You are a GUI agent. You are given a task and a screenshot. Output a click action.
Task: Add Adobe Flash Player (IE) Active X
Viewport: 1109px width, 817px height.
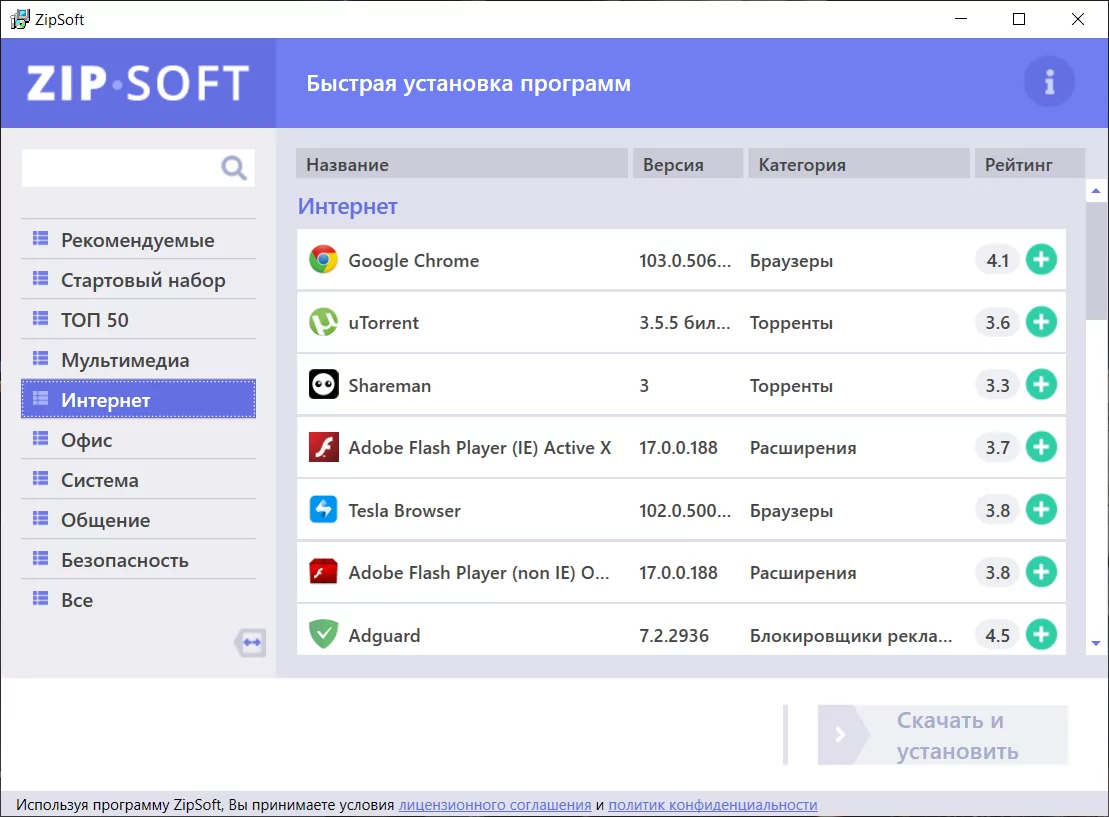[x=1041, y=447]
